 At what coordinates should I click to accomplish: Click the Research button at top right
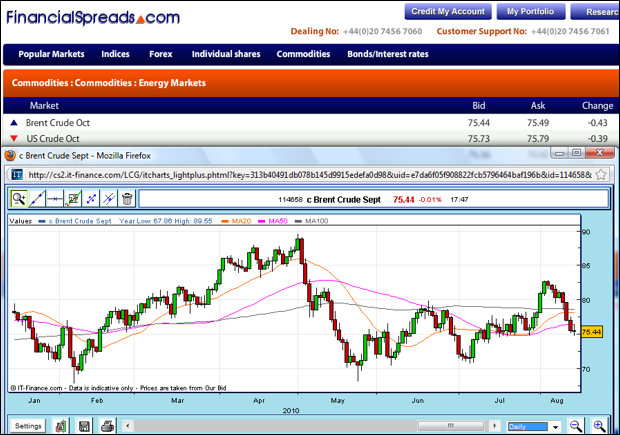(x=595, y=11)
